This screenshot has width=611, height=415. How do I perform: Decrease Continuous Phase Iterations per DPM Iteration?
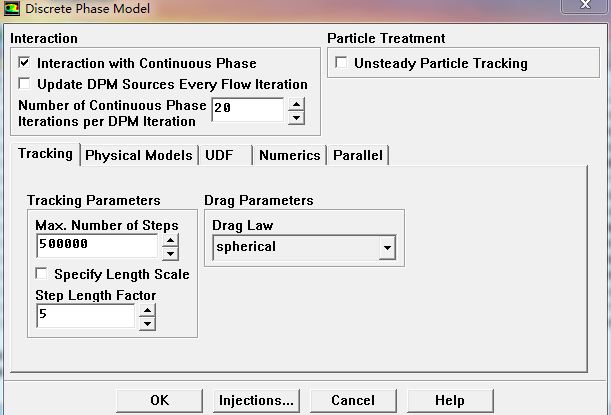pyautogui.click(x=296, y=117)
